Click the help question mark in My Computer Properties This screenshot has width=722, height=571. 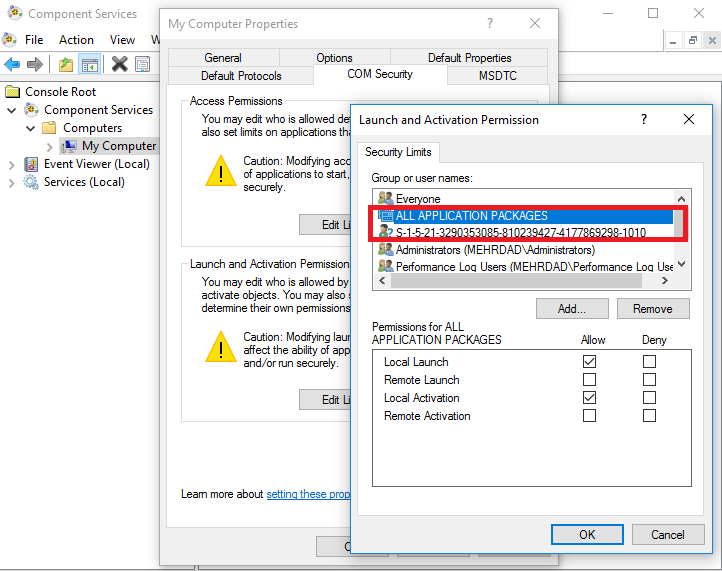(490, 23)
